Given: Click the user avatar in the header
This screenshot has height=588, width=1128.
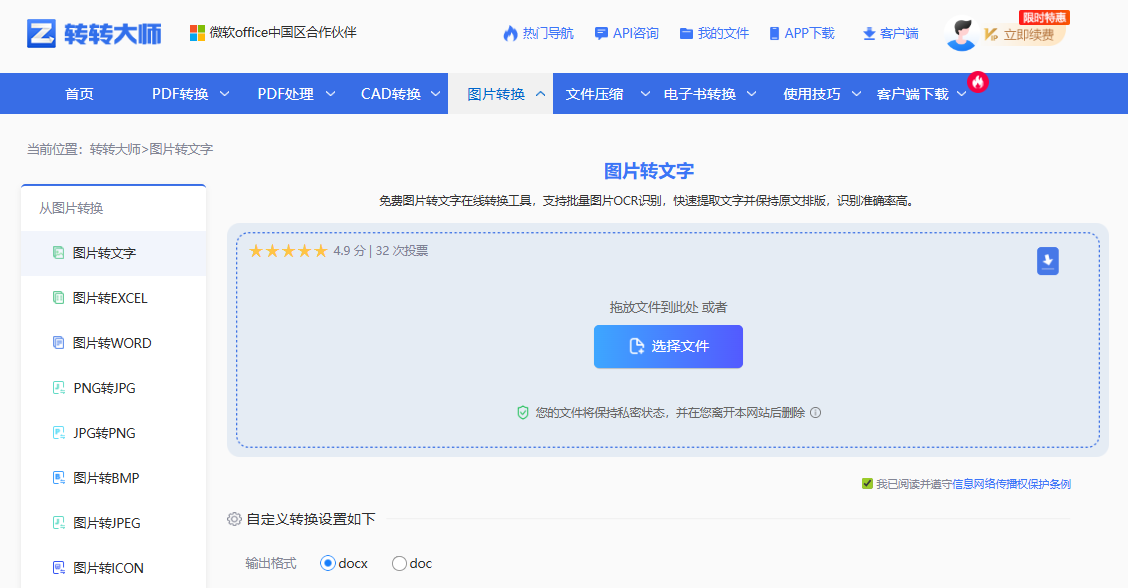Looking at the screenshot, I should pyautogui.click(x=961, y=32).
